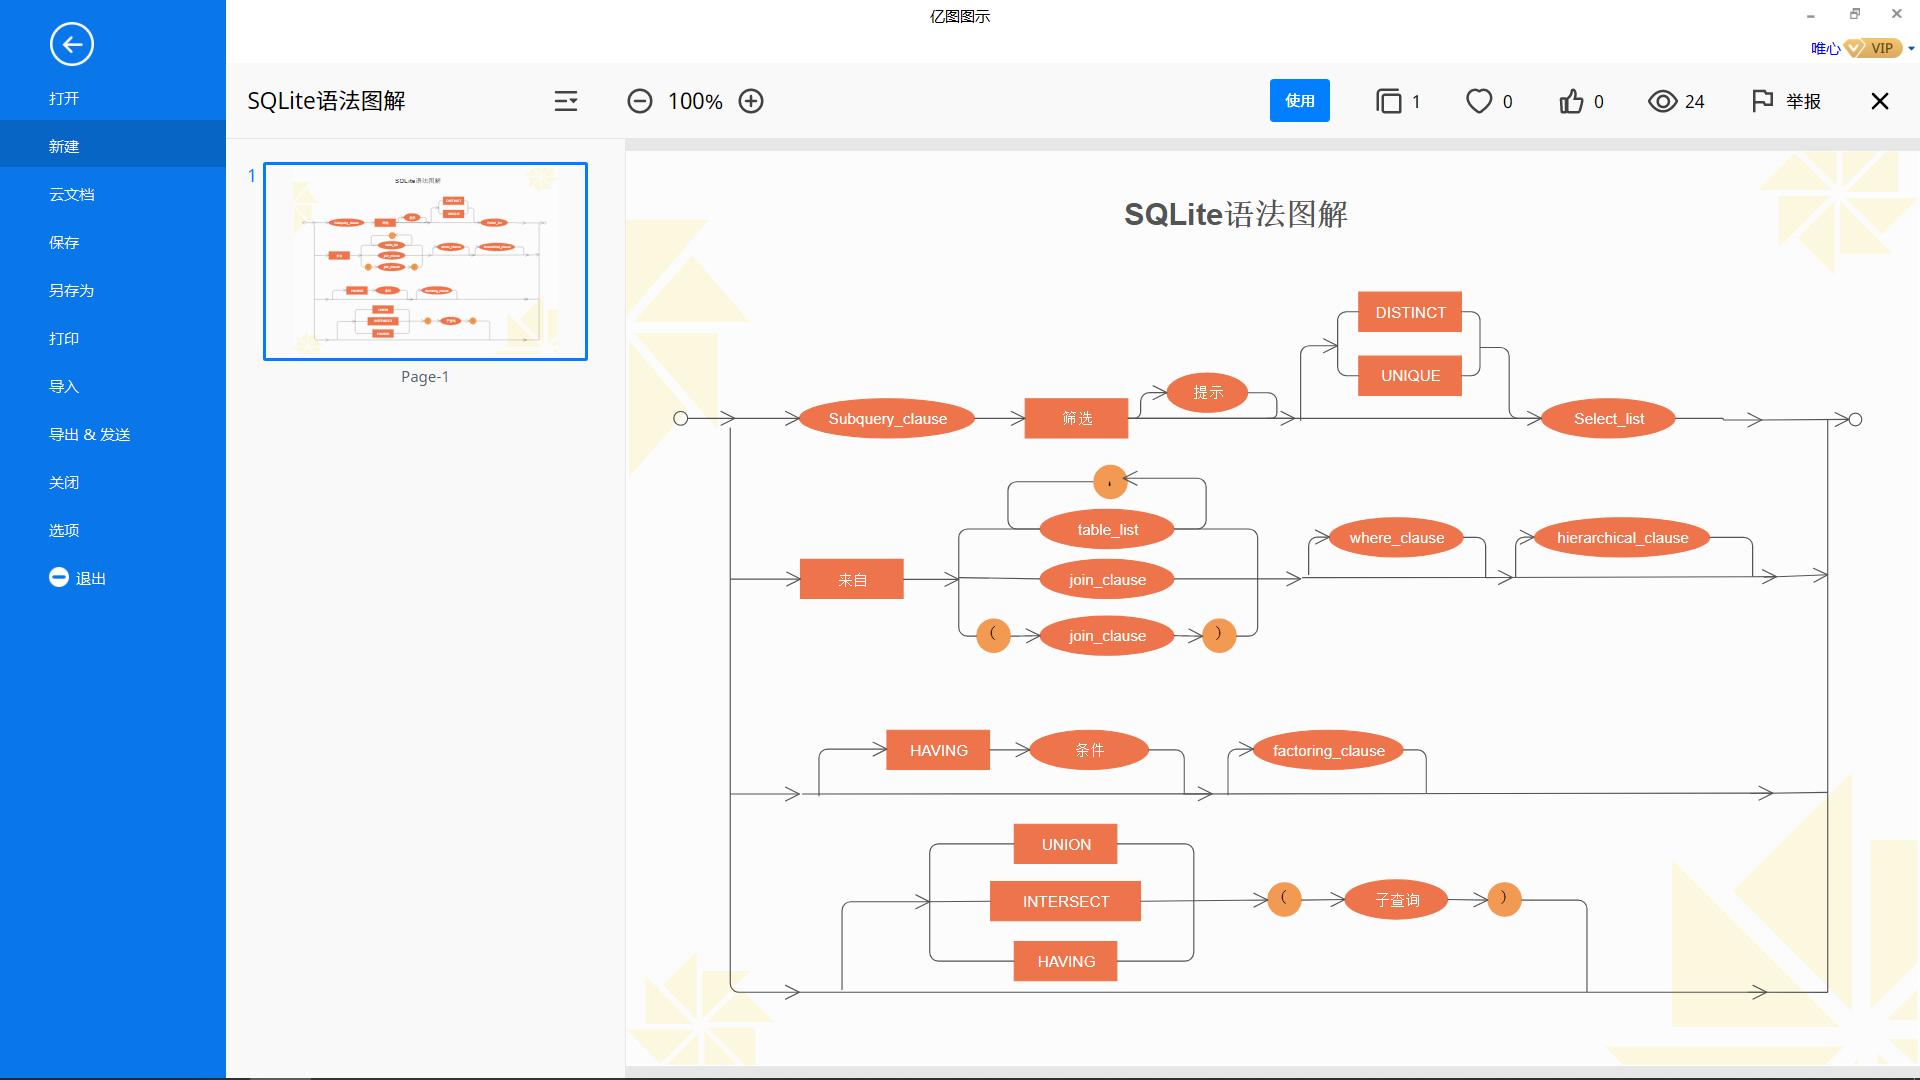Zoom out using the minus magnifier icon
Viewport: 1920px width, 1080px height.
pyautogui.click(x=640, y=101)
